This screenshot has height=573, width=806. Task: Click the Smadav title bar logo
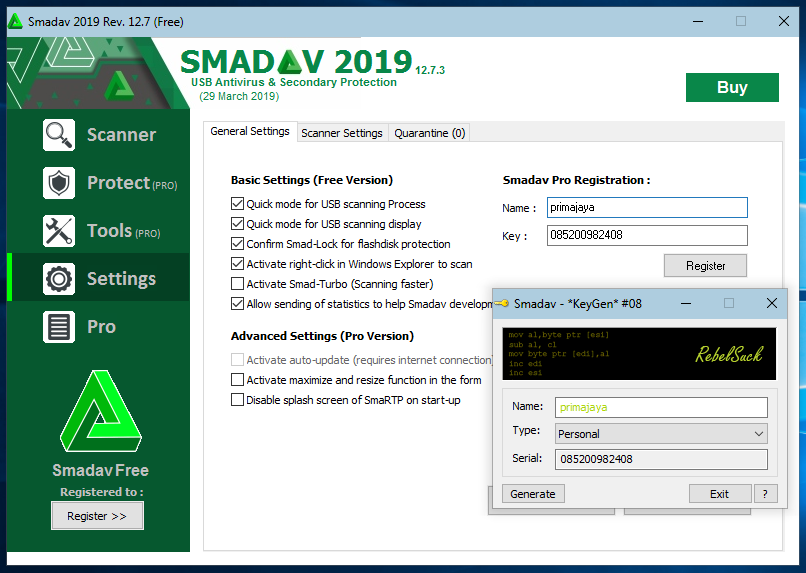click(x=15, y=22)
